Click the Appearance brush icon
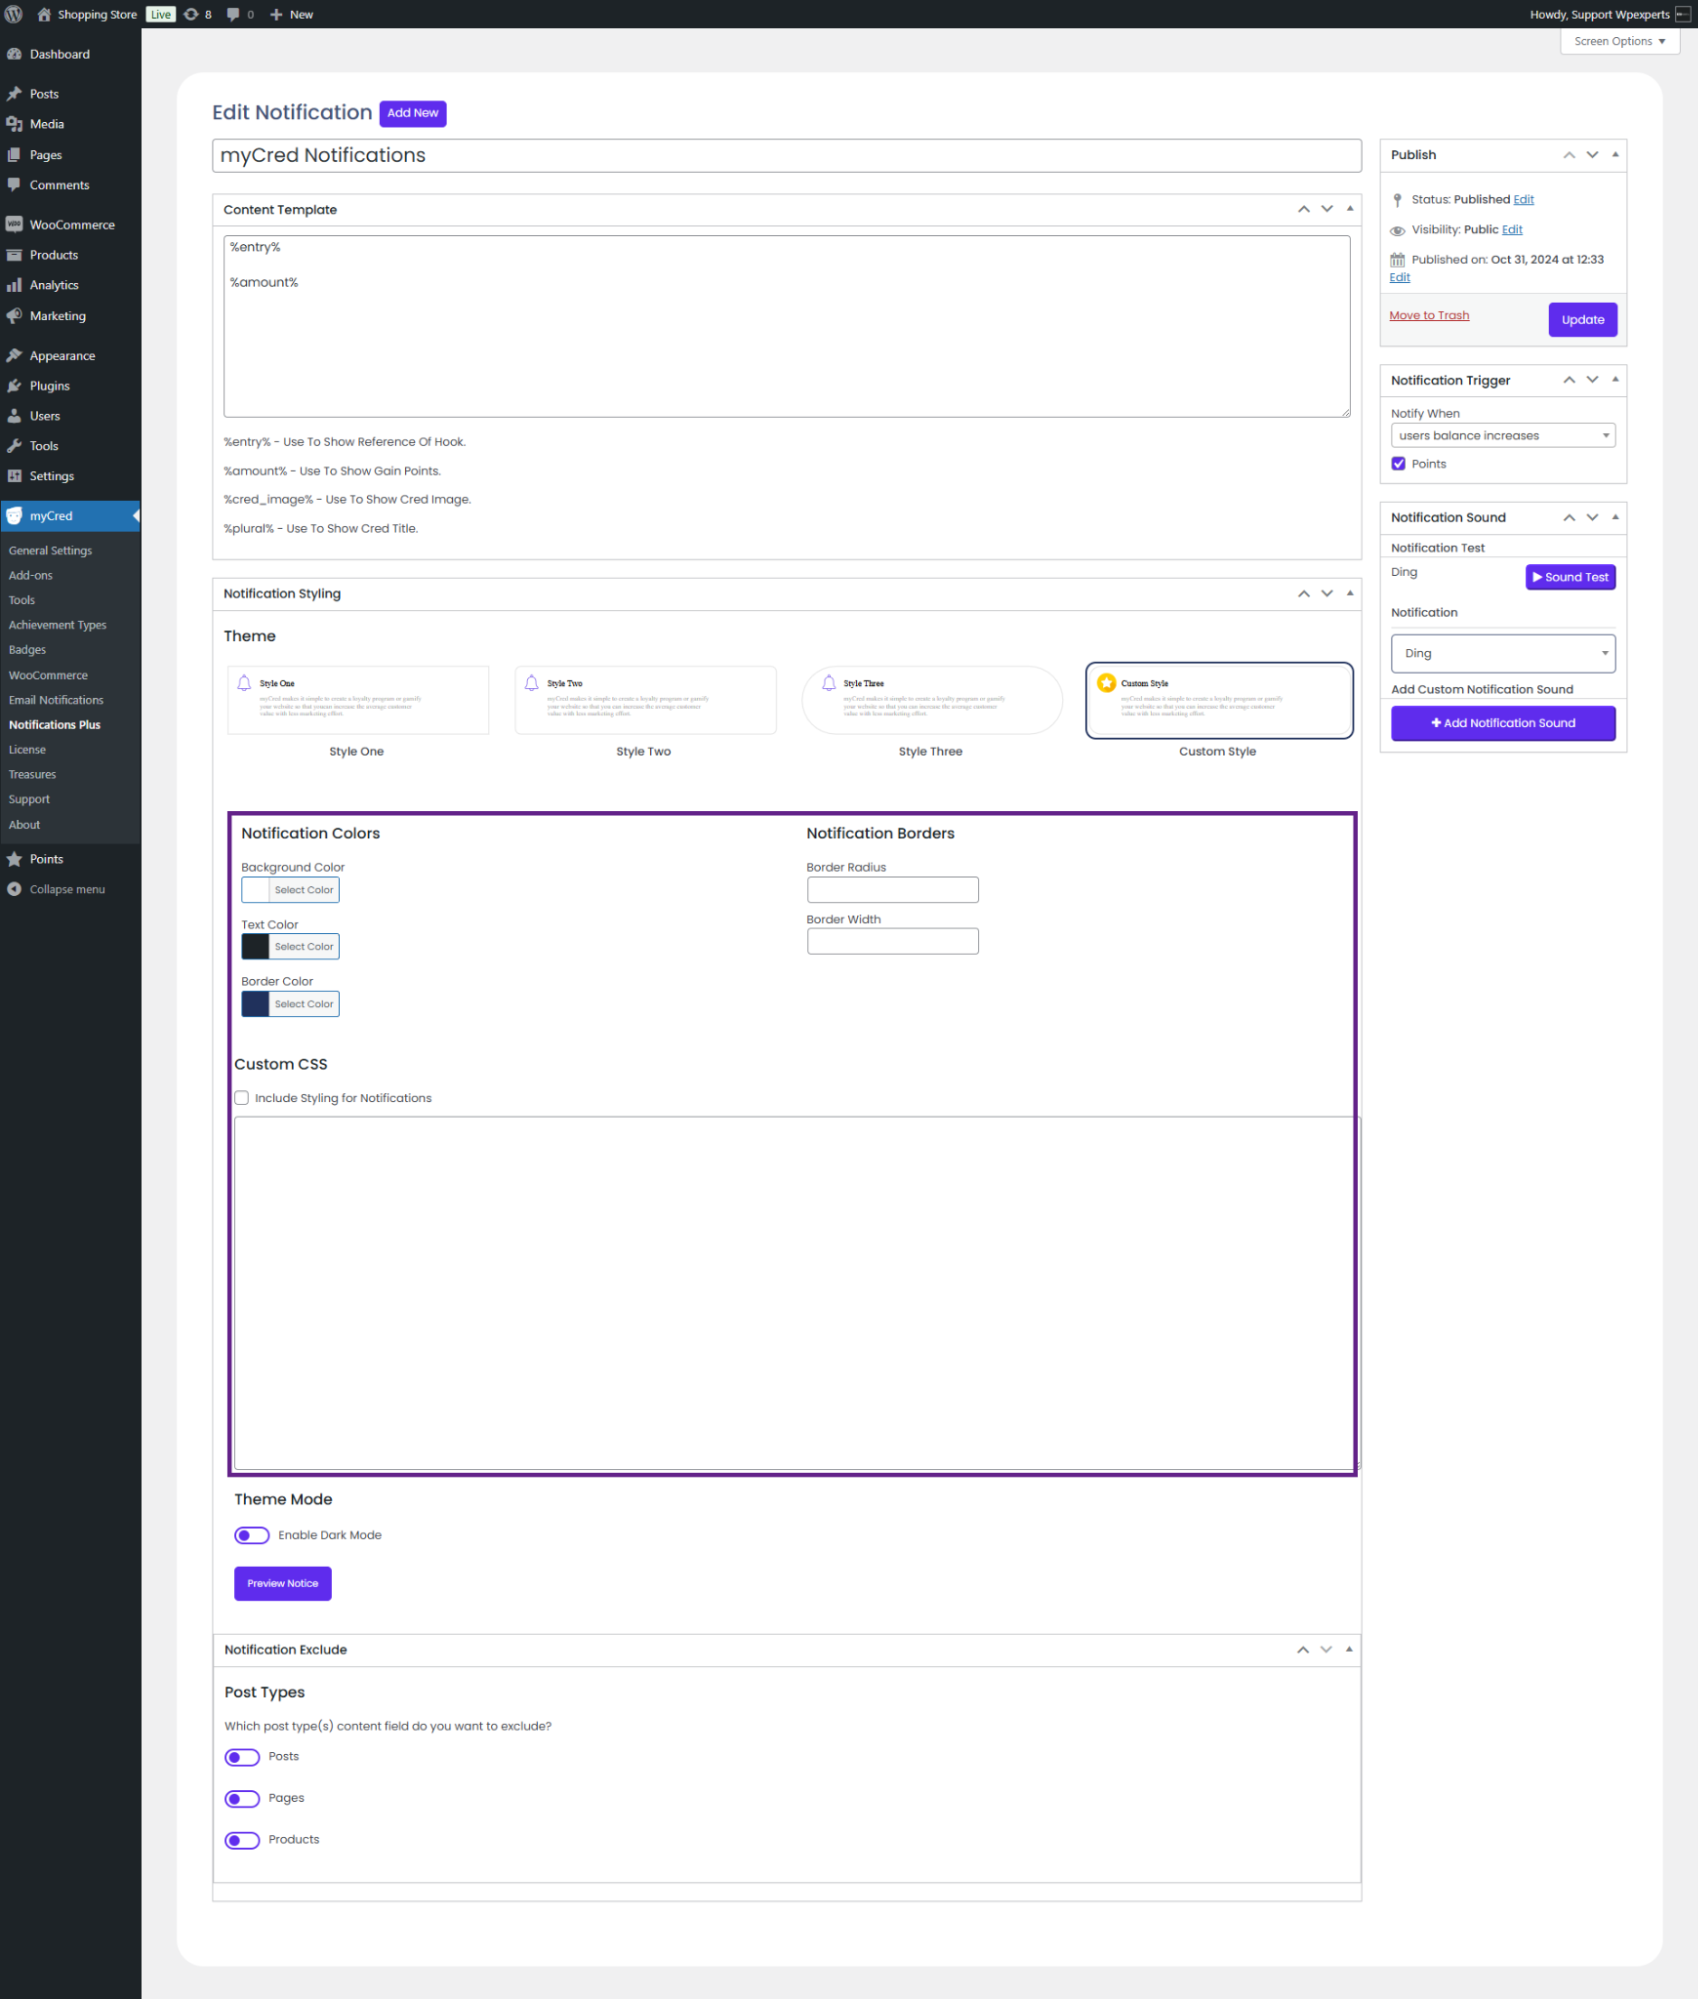Screen dimensions: 1699x1999 14,356
